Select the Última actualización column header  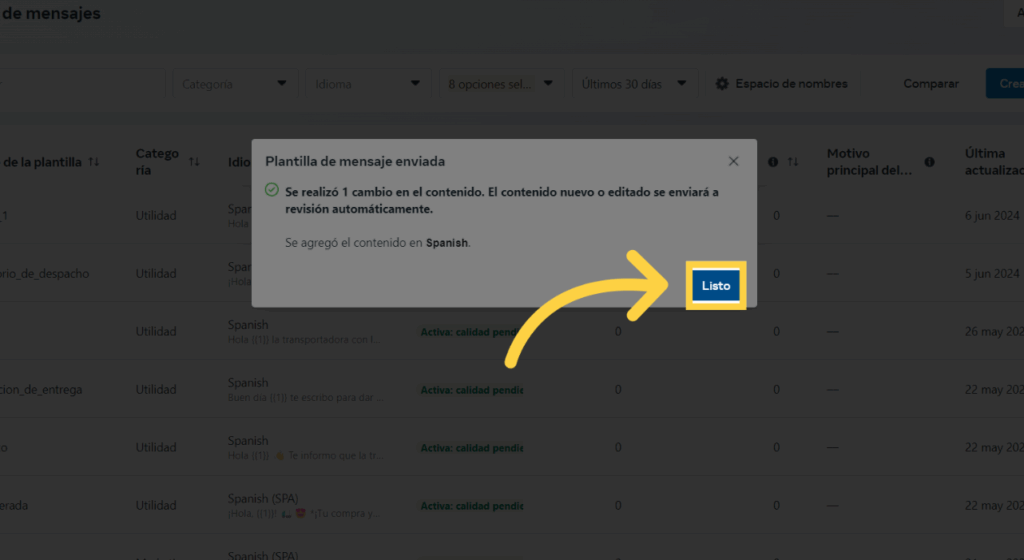[x=992, y=162]
